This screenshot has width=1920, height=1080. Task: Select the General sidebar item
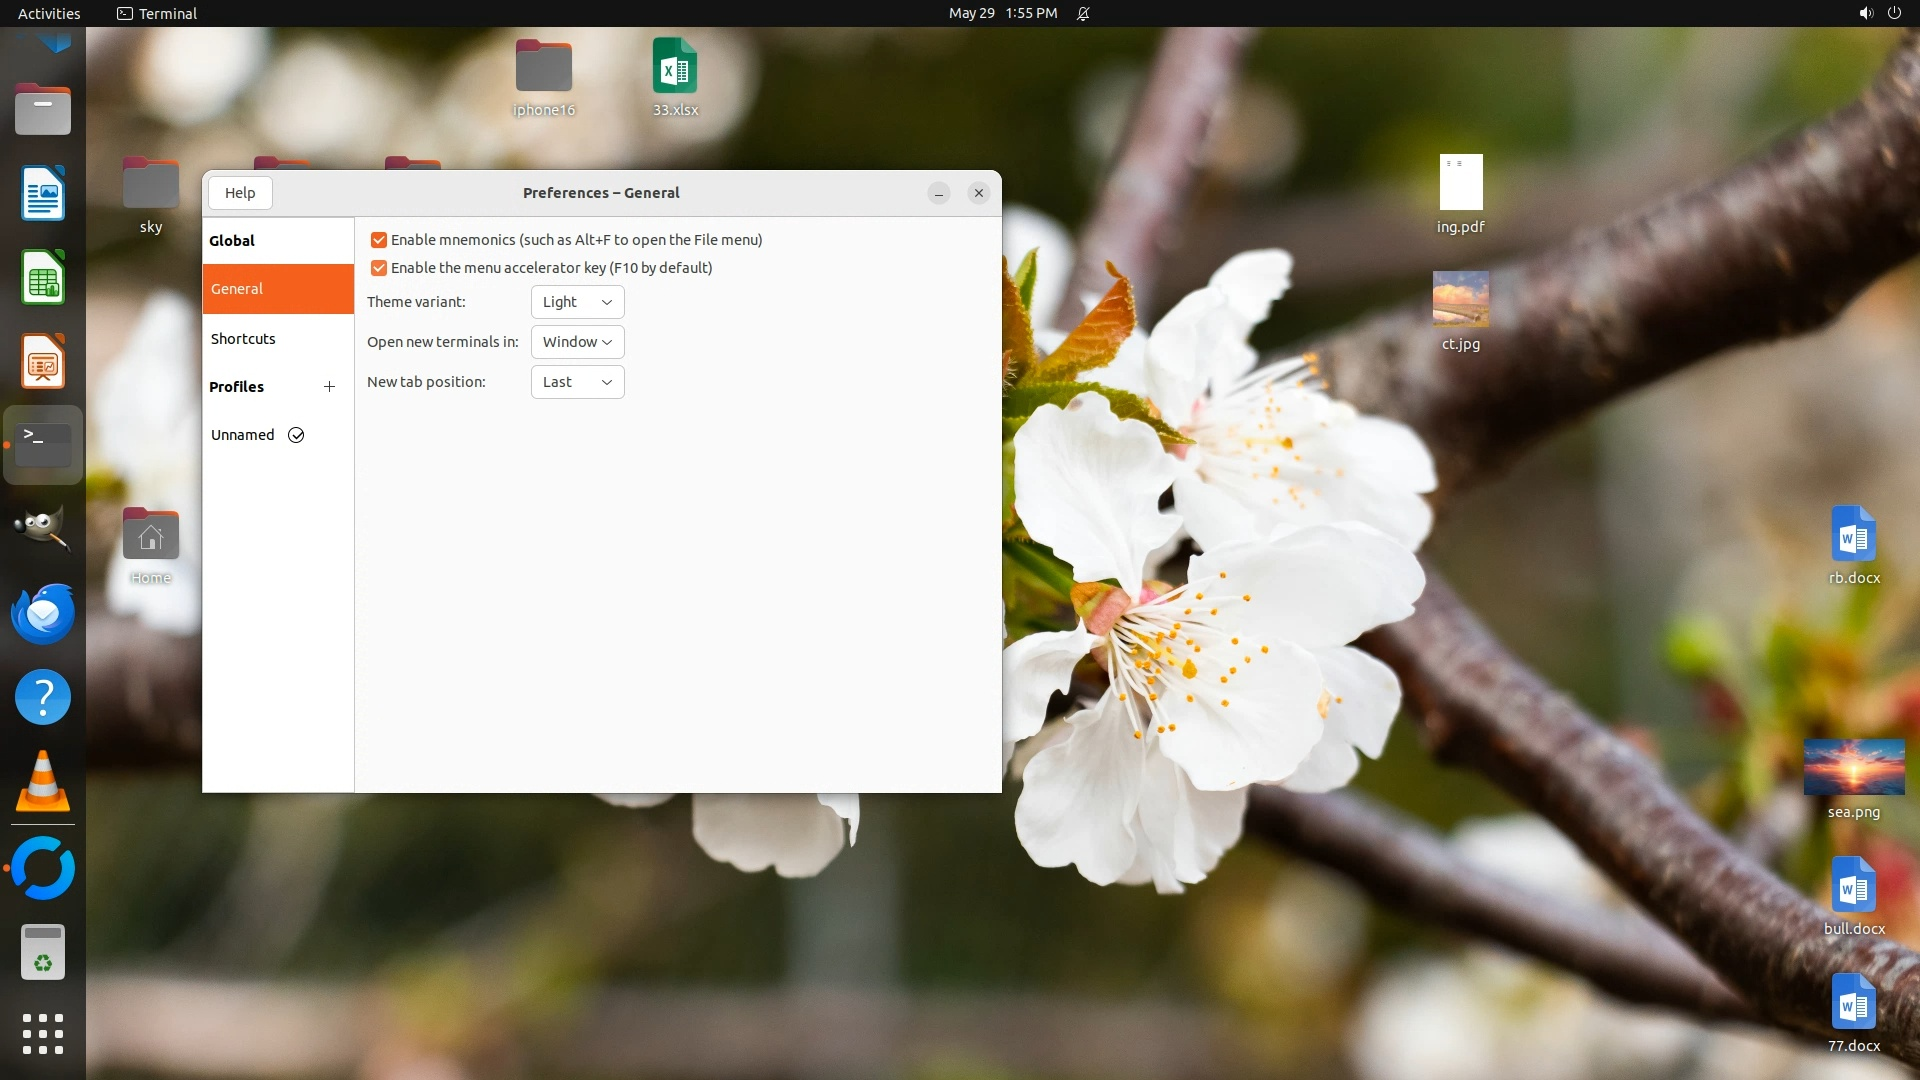point(237,289)
